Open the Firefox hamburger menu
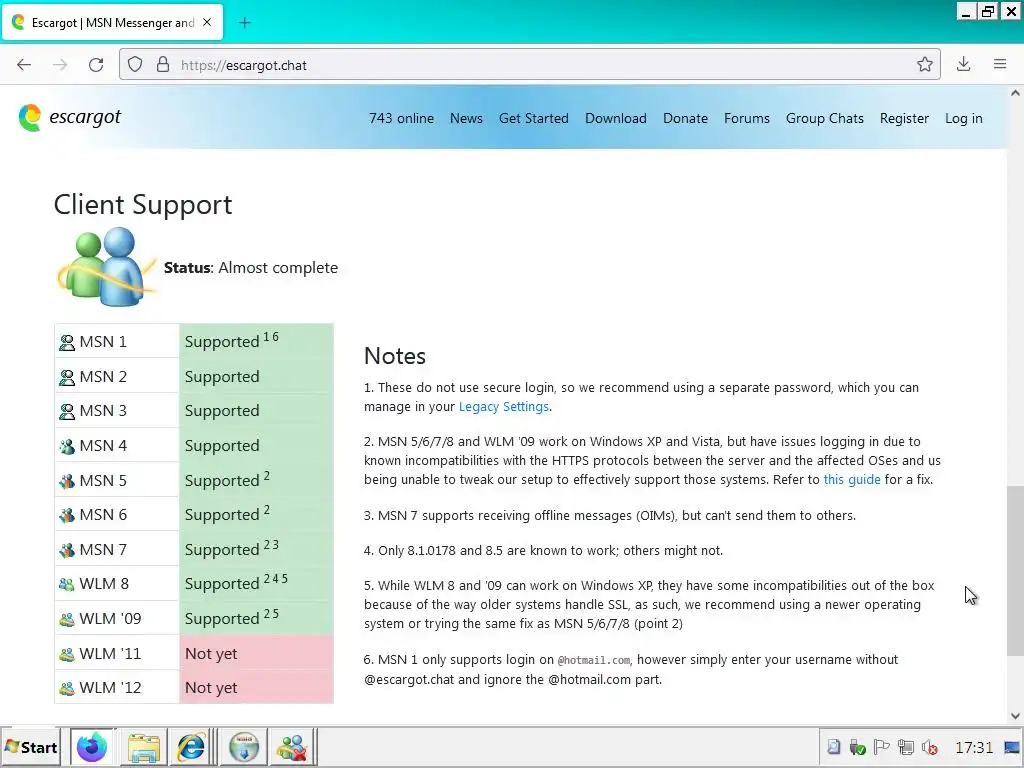The width and height of the screenshot is (1024, 768). [x=1000, y=64]
